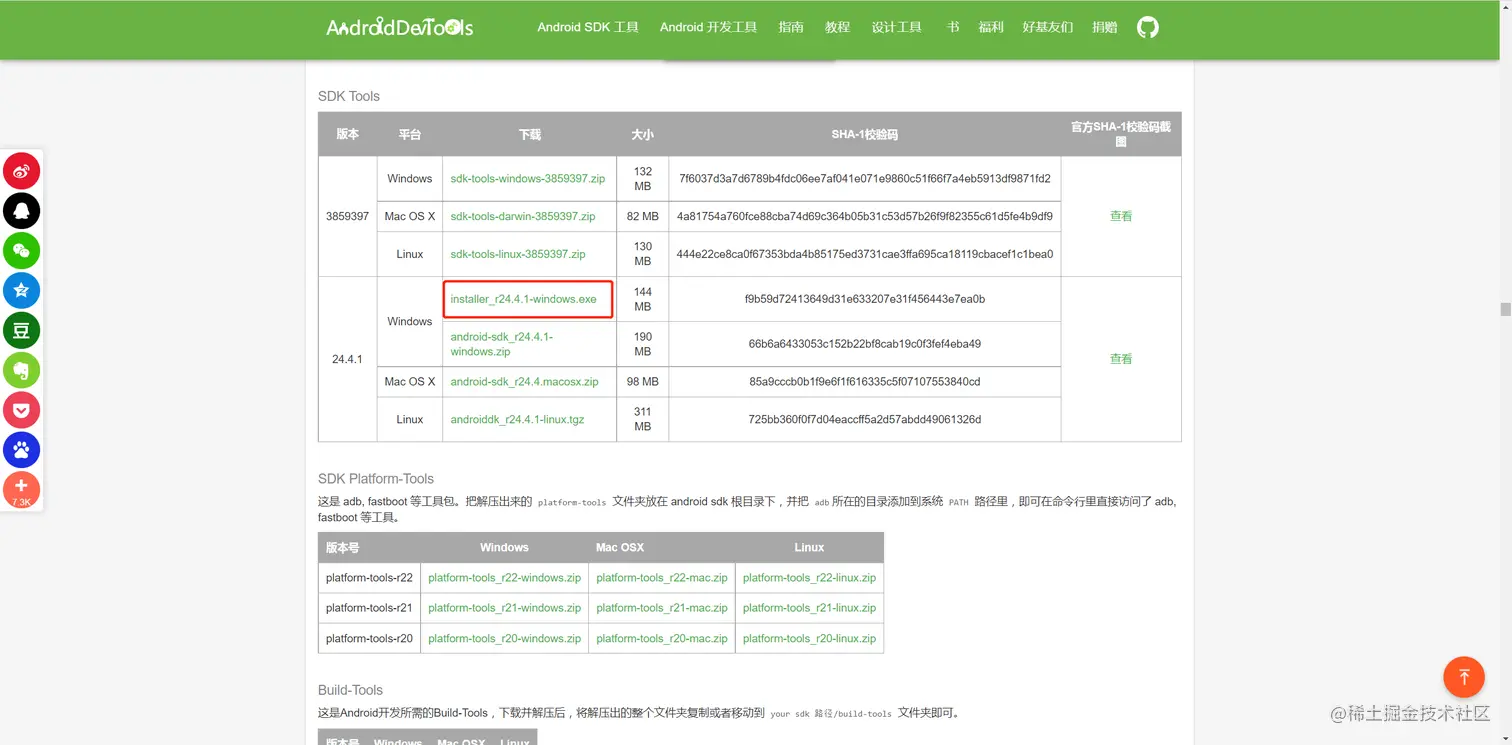Download platform-tools_r20-linux.zip
The width and height of the screenshot is (1512, 745).
(x=809, y=639)
